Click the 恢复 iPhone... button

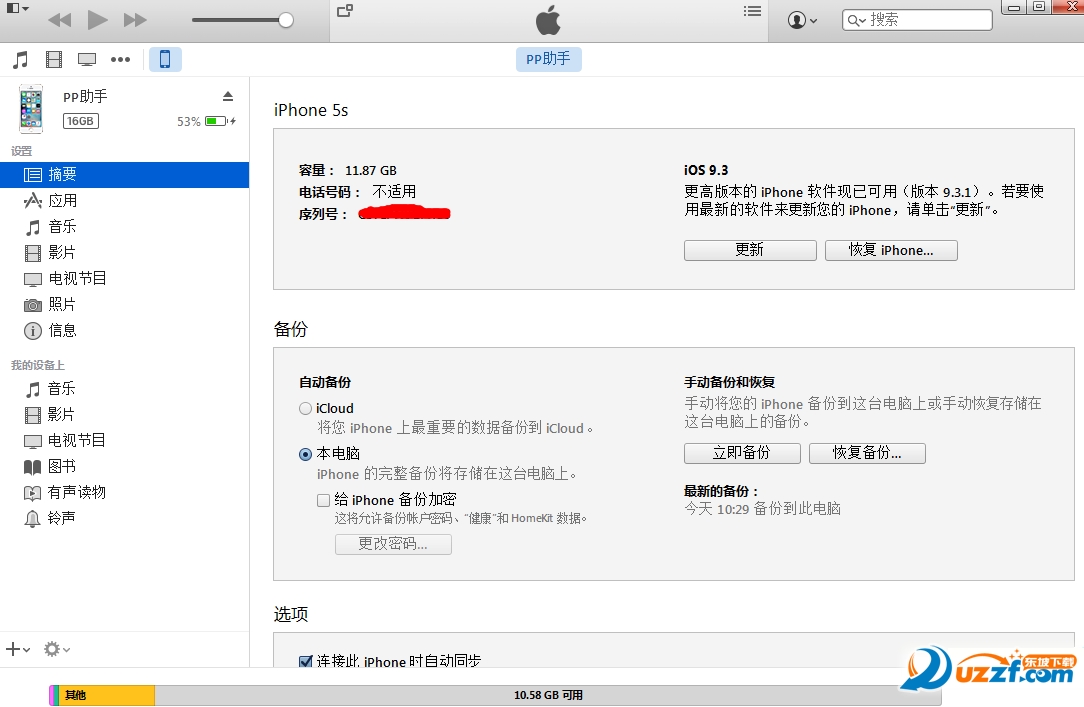tap(891, 250)
